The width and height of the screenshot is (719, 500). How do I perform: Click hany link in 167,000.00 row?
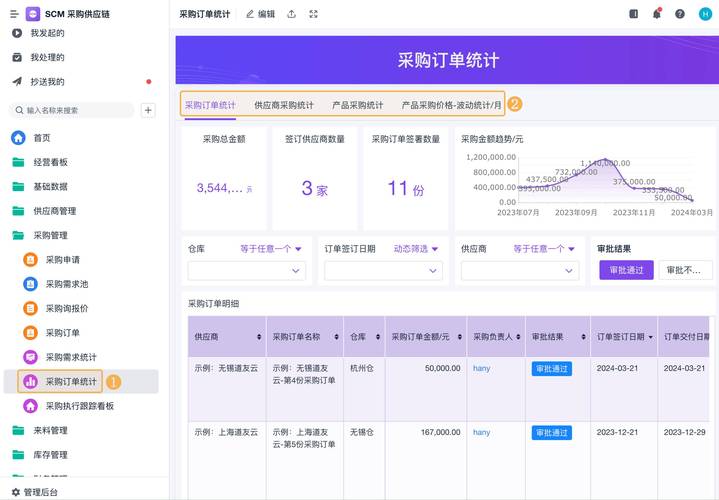(481, 432)
